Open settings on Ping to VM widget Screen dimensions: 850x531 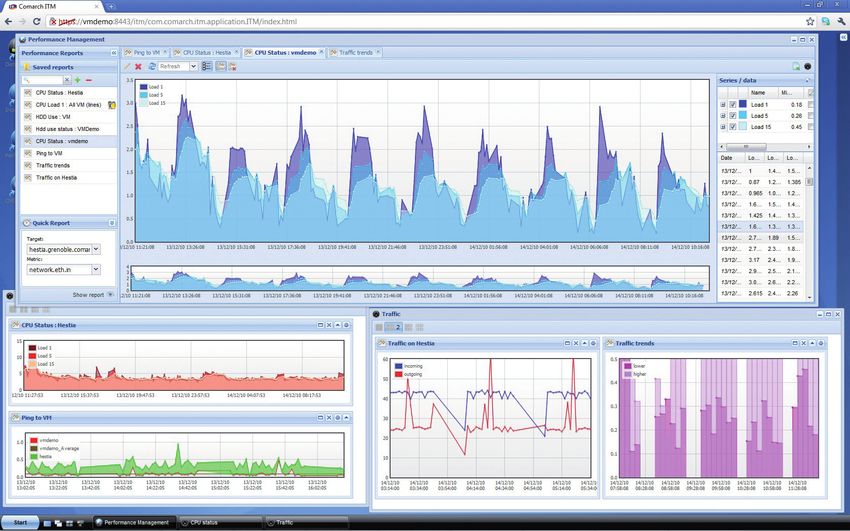(337, 418)
